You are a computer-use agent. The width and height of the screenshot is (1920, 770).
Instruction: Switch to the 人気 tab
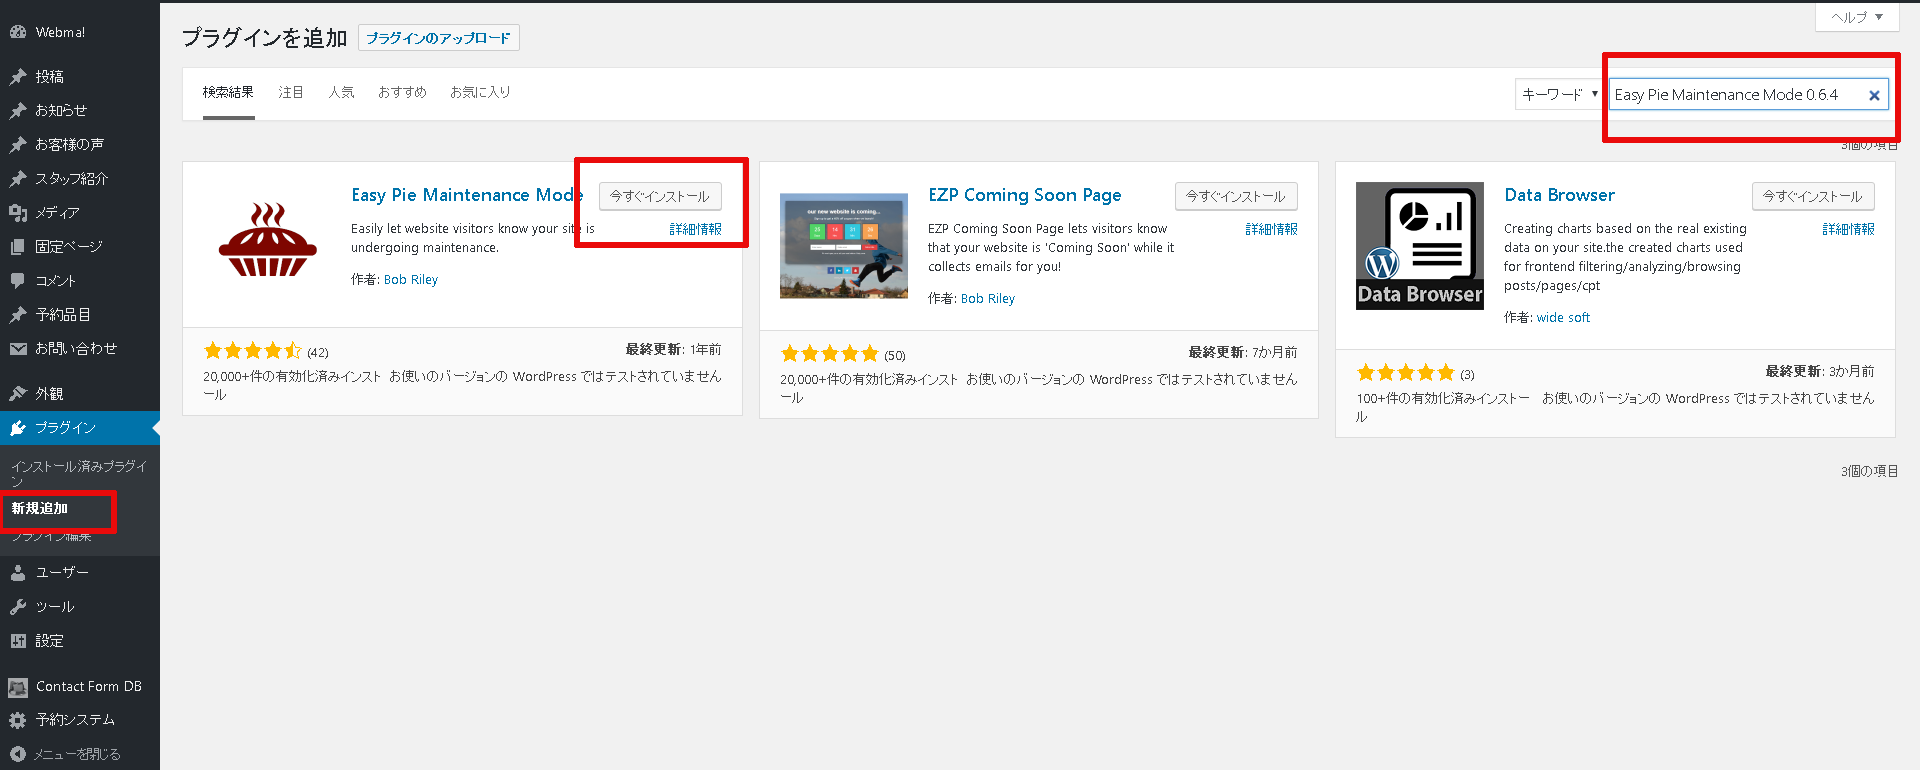(x=341, y=93)
